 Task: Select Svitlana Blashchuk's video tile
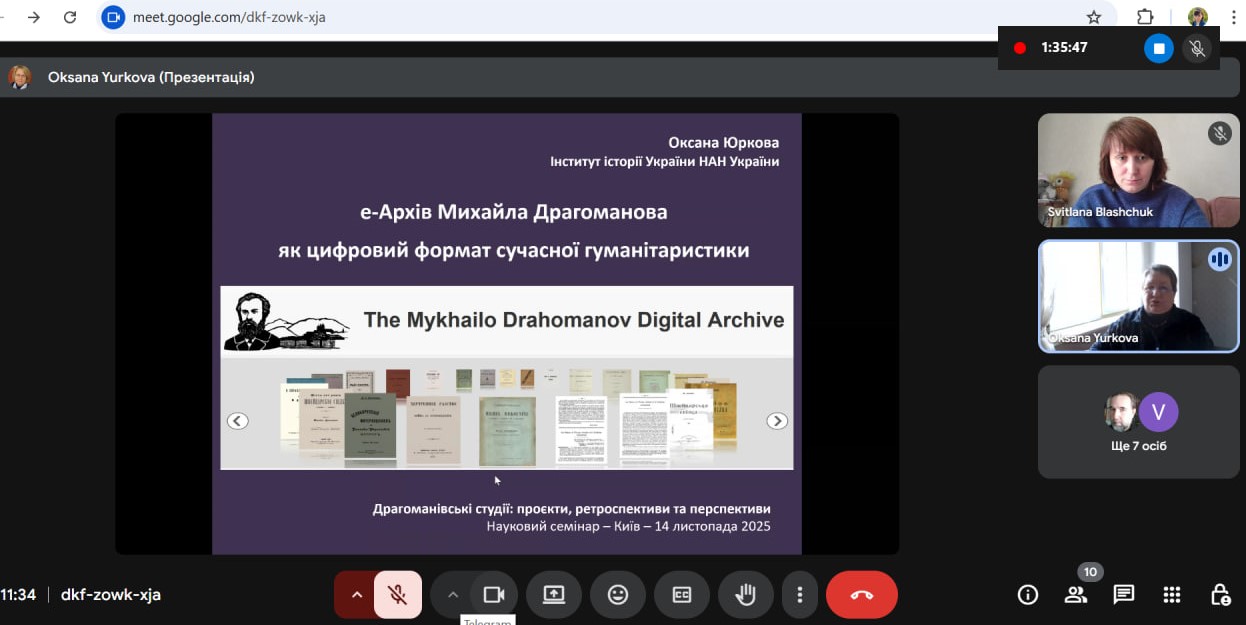click(1138, 170)
